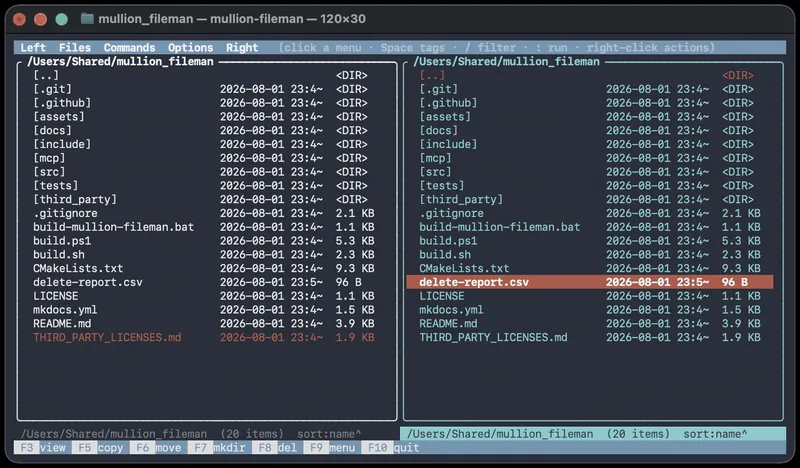Viewport: 800px width, 468px height.
Task: Click the F10 quit button
Action: [x=390, y=448]
